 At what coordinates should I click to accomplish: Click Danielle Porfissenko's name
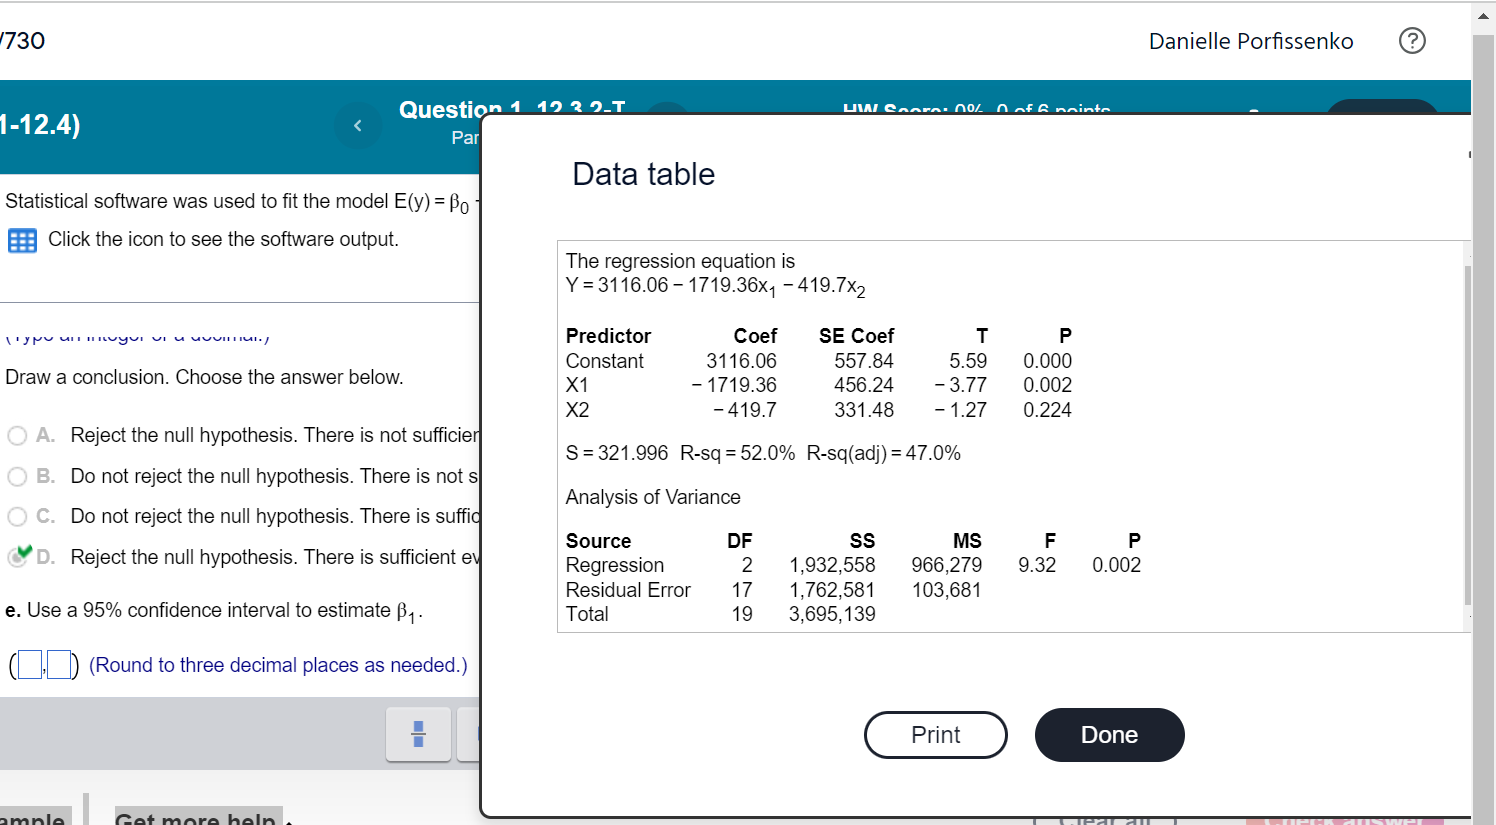coord(1250,41)
